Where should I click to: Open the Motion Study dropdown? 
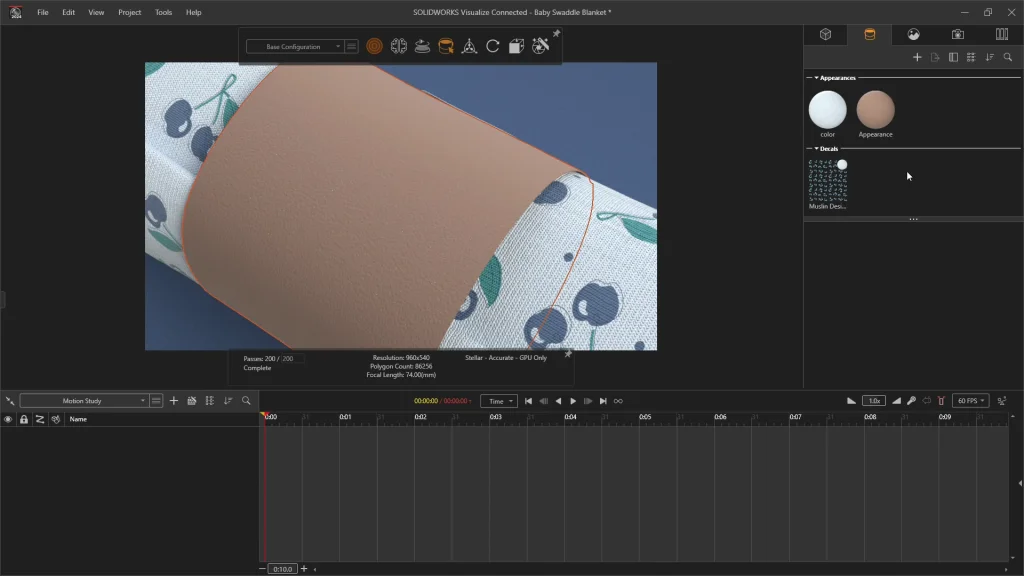click(84, 401)
